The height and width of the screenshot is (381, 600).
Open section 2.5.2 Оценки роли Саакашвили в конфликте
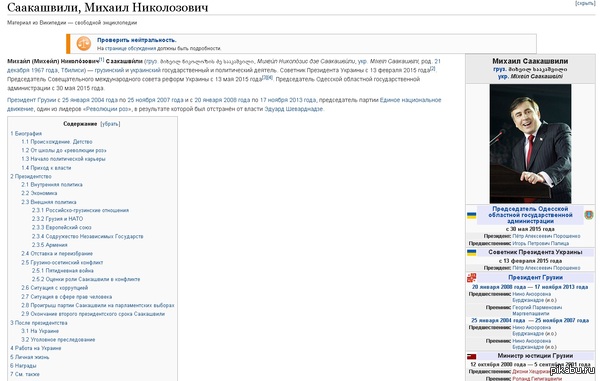[x=86, y=279]
